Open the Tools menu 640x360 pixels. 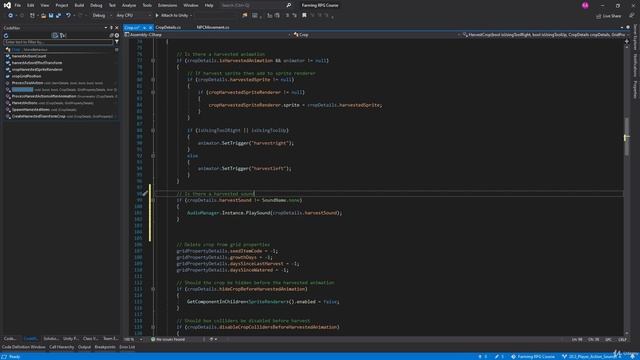(147, 5)
